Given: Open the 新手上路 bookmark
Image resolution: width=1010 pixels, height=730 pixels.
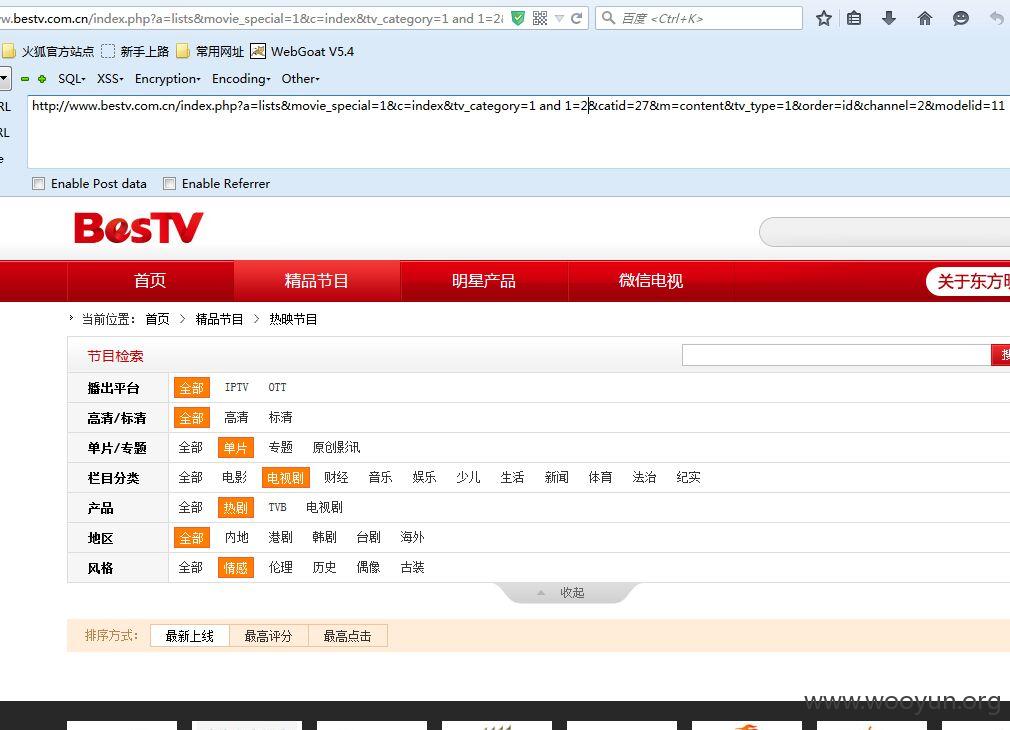Looking at the screenshot, I should [135, 52].
